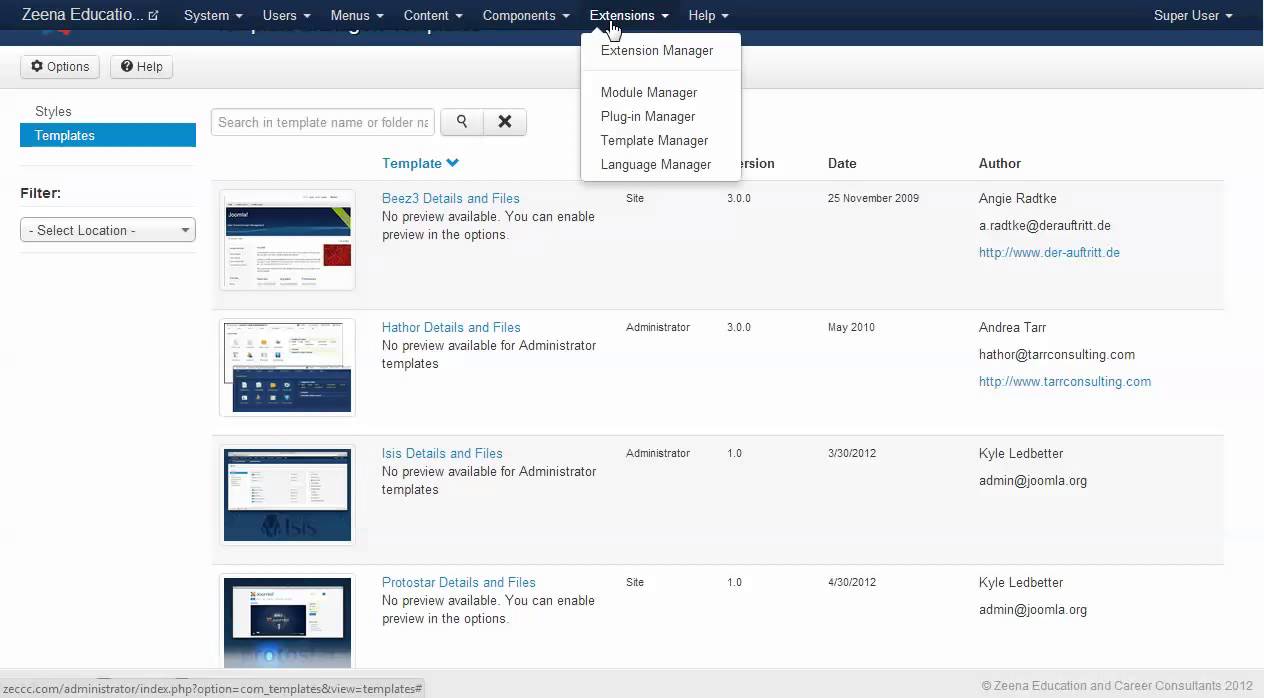Choose Template Manager from Extensions menu

pyautogui.click(x=654, y=140)
